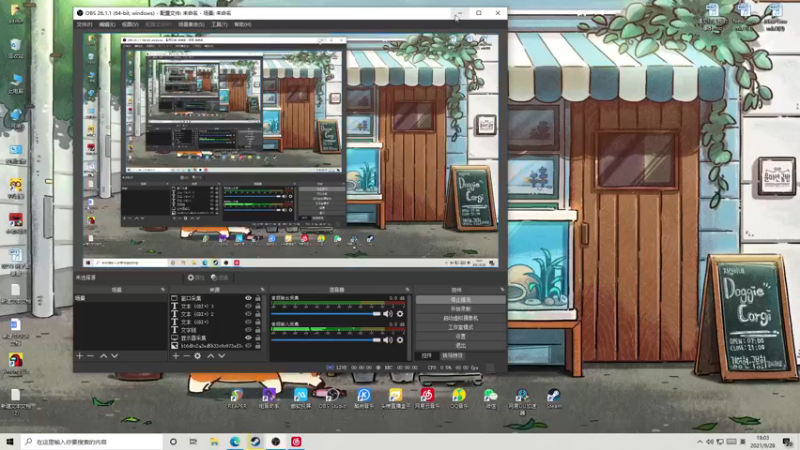Open the REAPER desktop shortcut
This screenshot has height=450, width=800.
(x=237, y=398)
